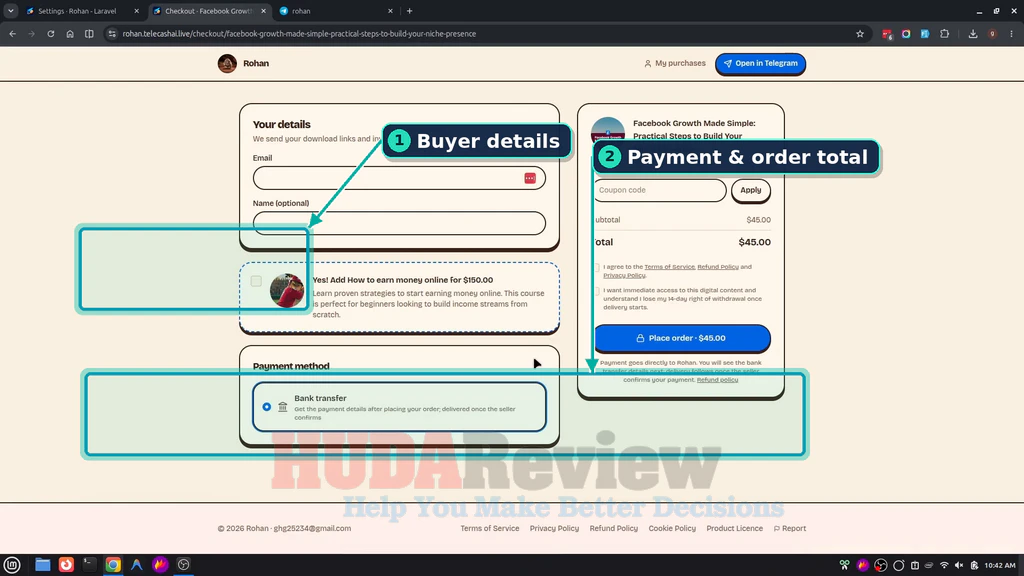Open footer Cookie Policy link
Viewport: 1024px width, 576px height.
(x=672, y=528)
